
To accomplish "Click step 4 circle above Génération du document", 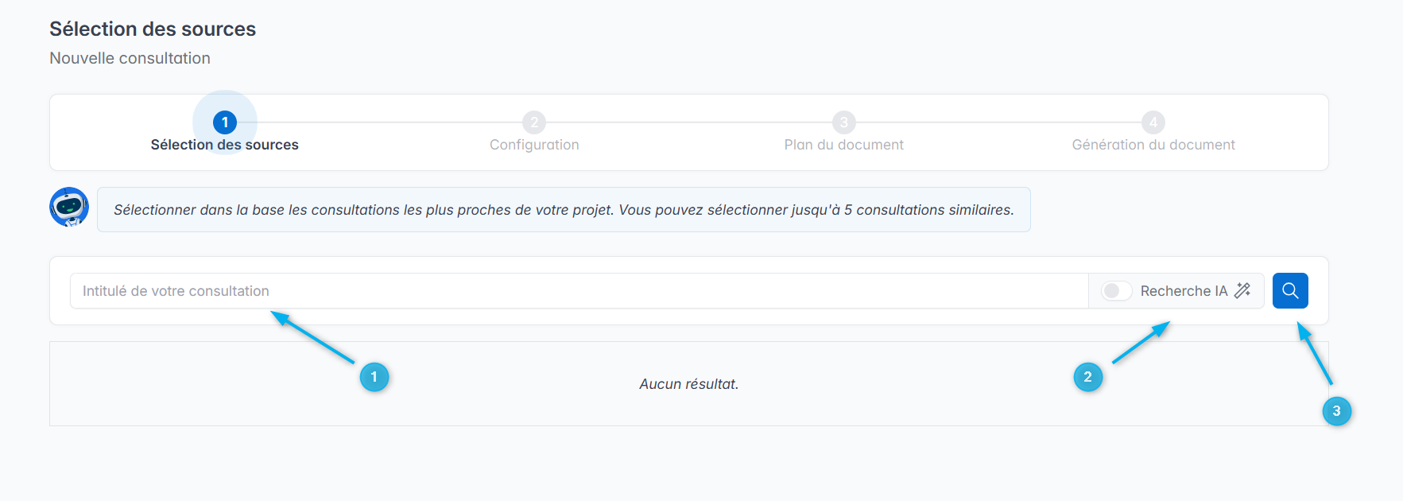I will point(1153,122).
